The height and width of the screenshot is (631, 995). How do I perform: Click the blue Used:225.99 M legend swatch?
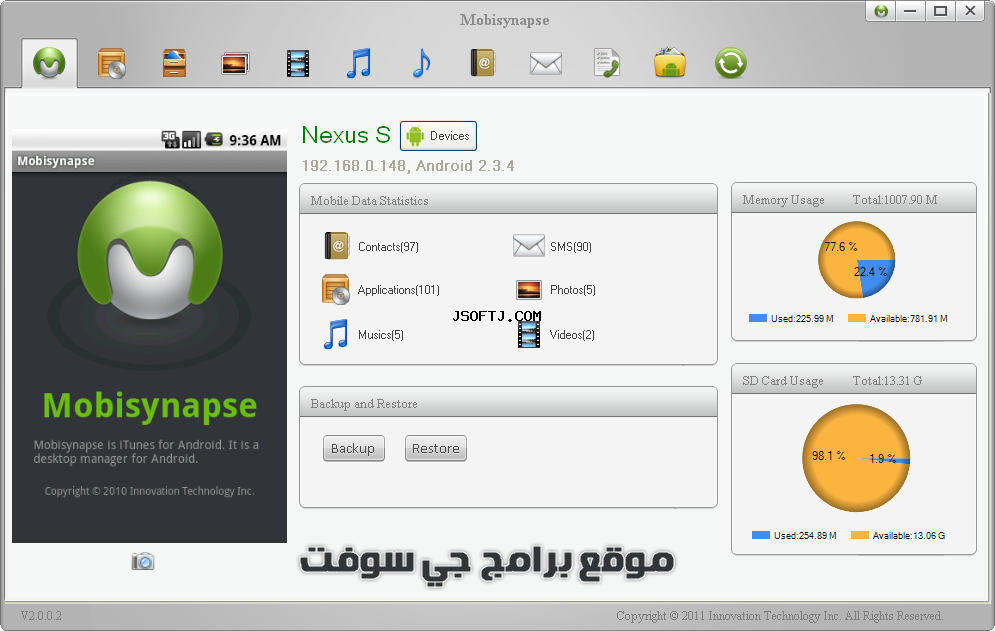click(x=758, y=318)
